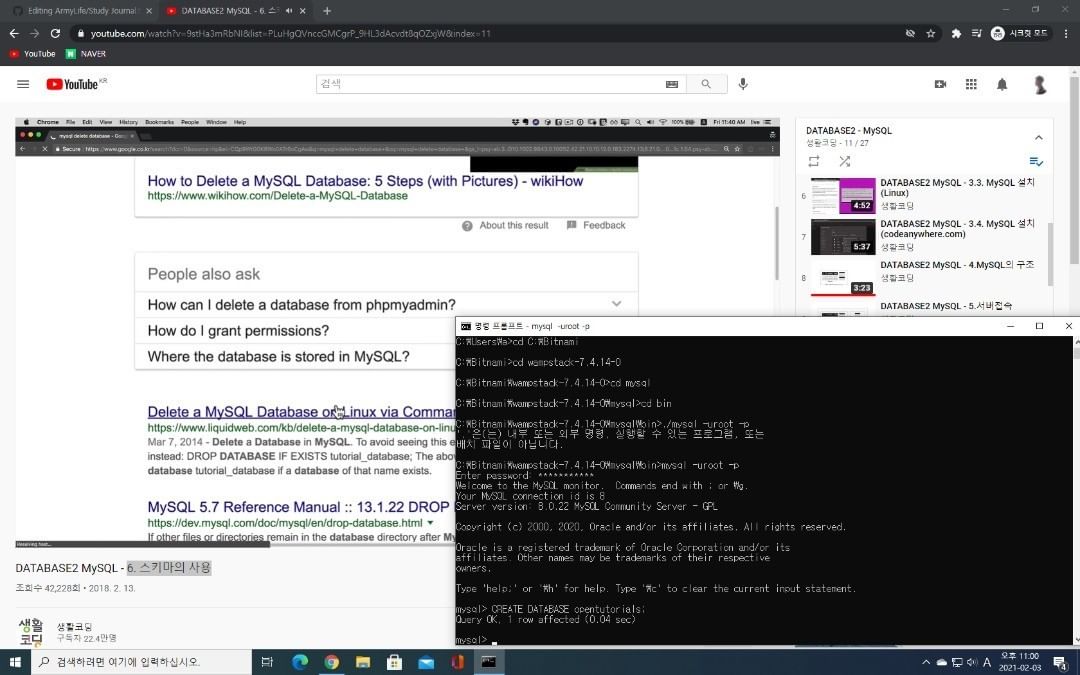Open the 5.서버접속 playlist entry
Screen dimensions: 1080x675
pos(925,308)
